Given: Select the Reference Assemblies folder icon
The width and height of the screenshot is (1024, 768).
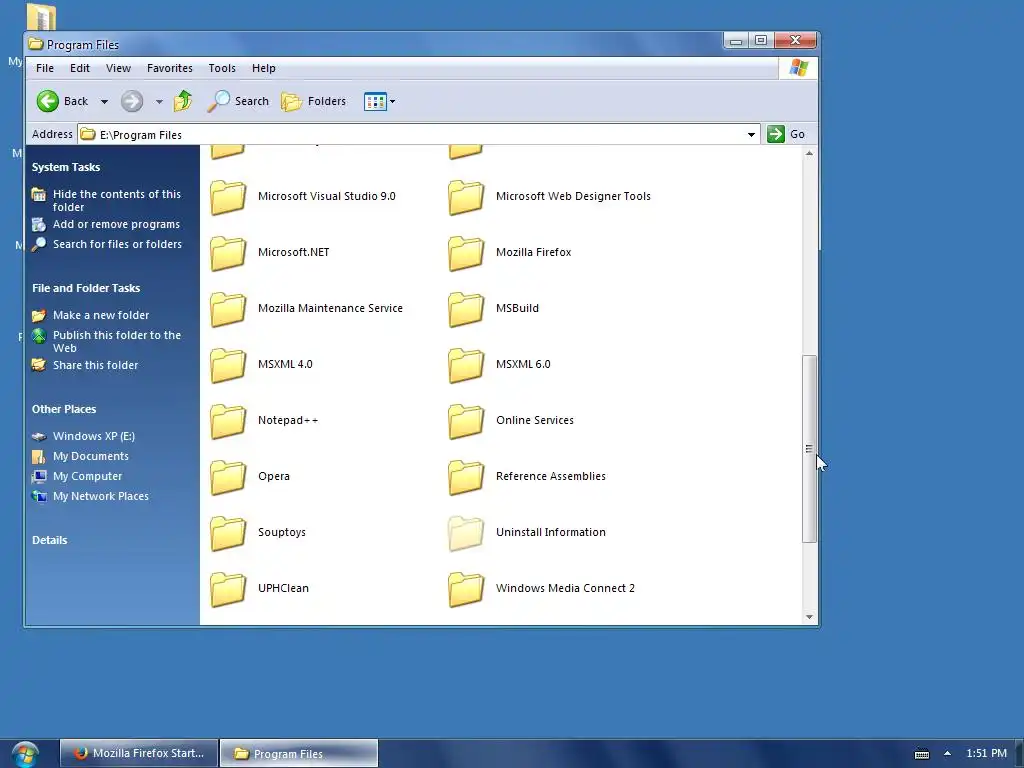Looking at the screenshot, I should coord(466,477).
